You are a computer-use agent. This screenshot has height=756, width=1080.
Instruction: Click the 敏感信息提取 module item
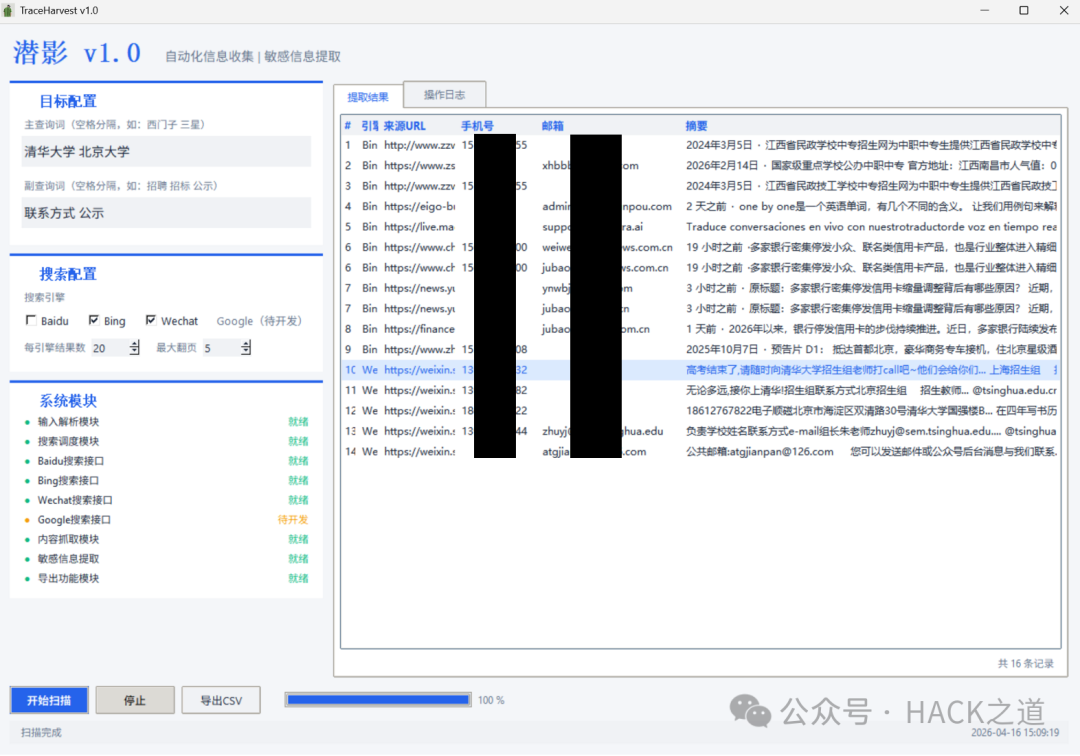coord(68,559)
